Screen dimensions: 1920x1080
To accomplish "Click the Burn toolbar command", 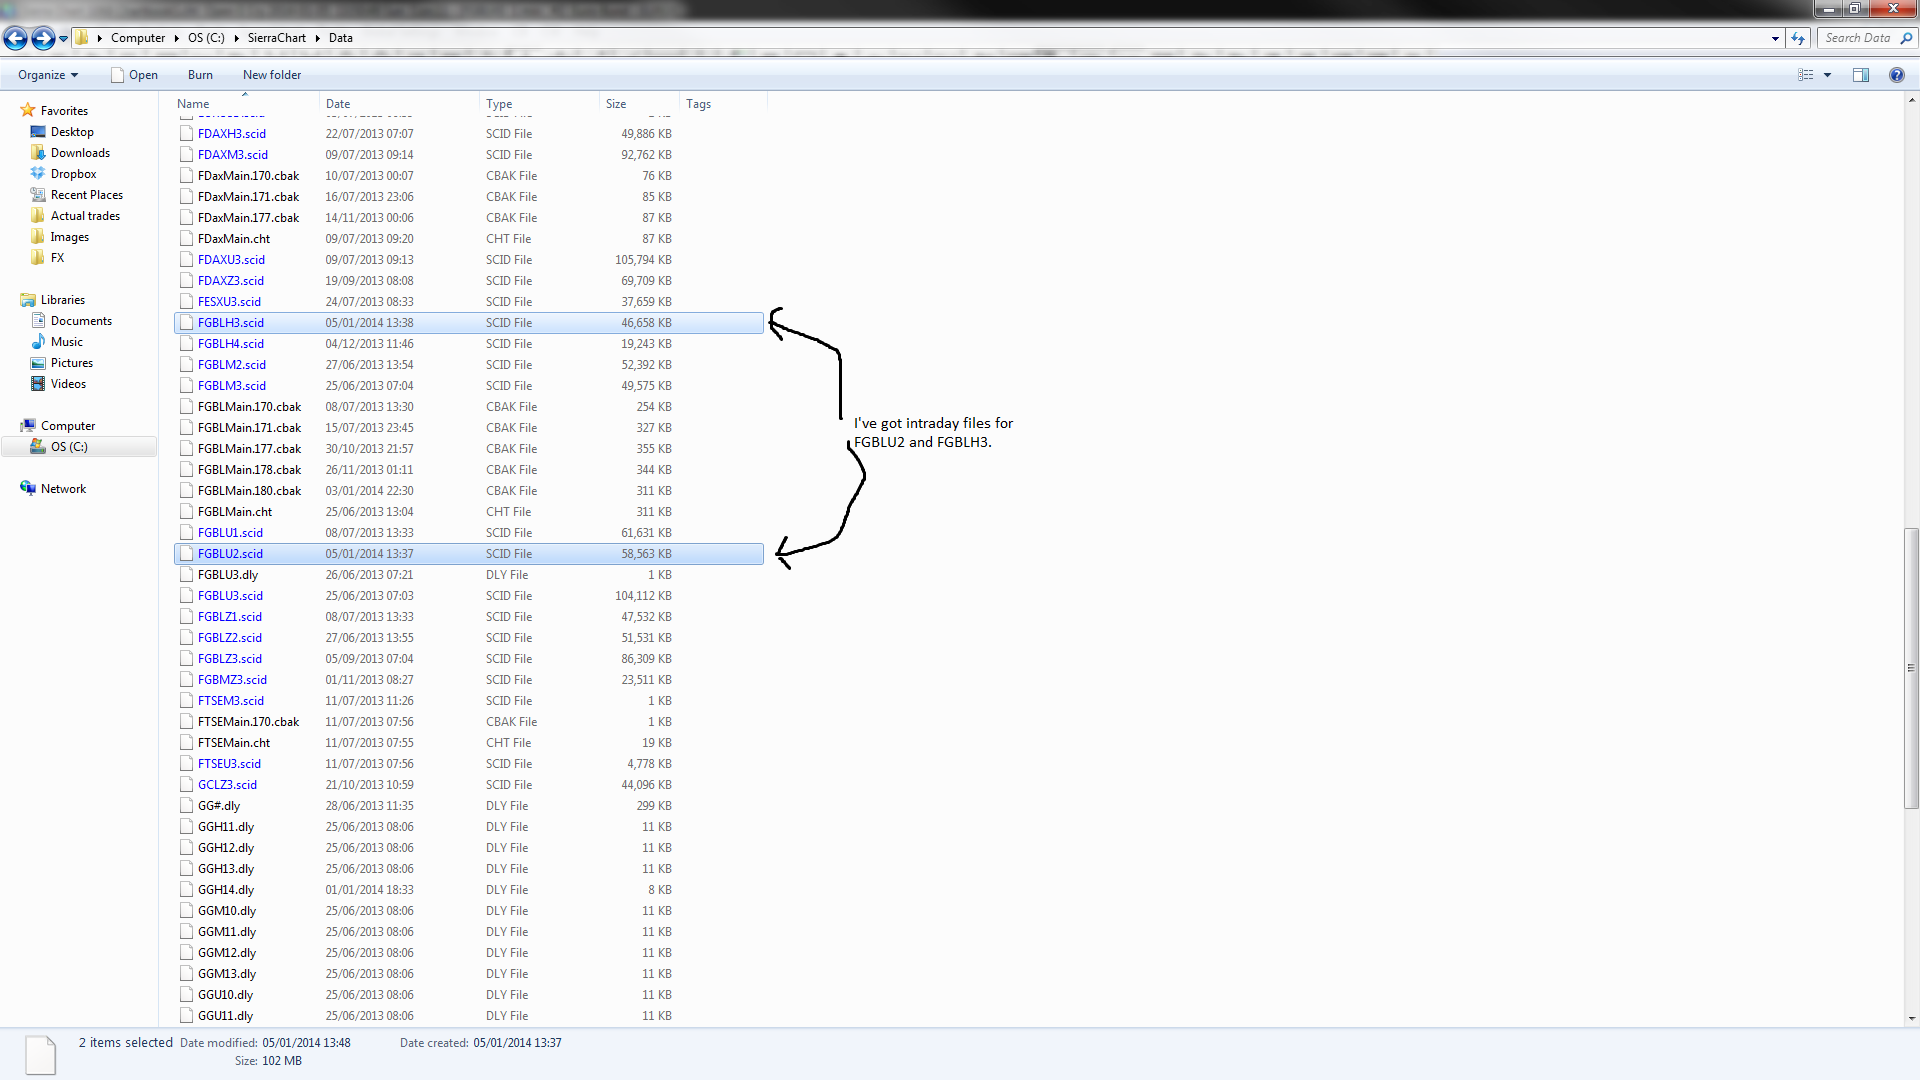I will click(200, 75).
